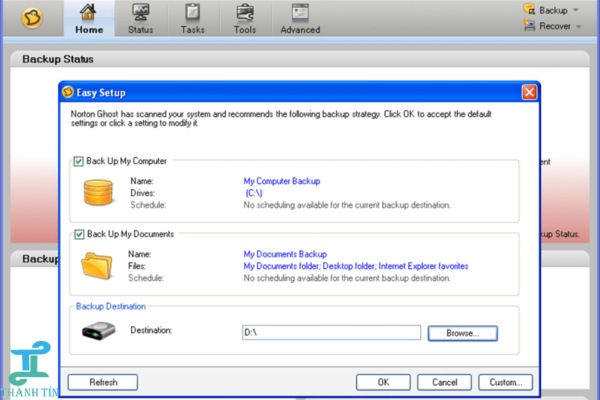The image size is (600, 400).
Task: Click the Backup Destination group label
Action: click(x=111, y=306)
